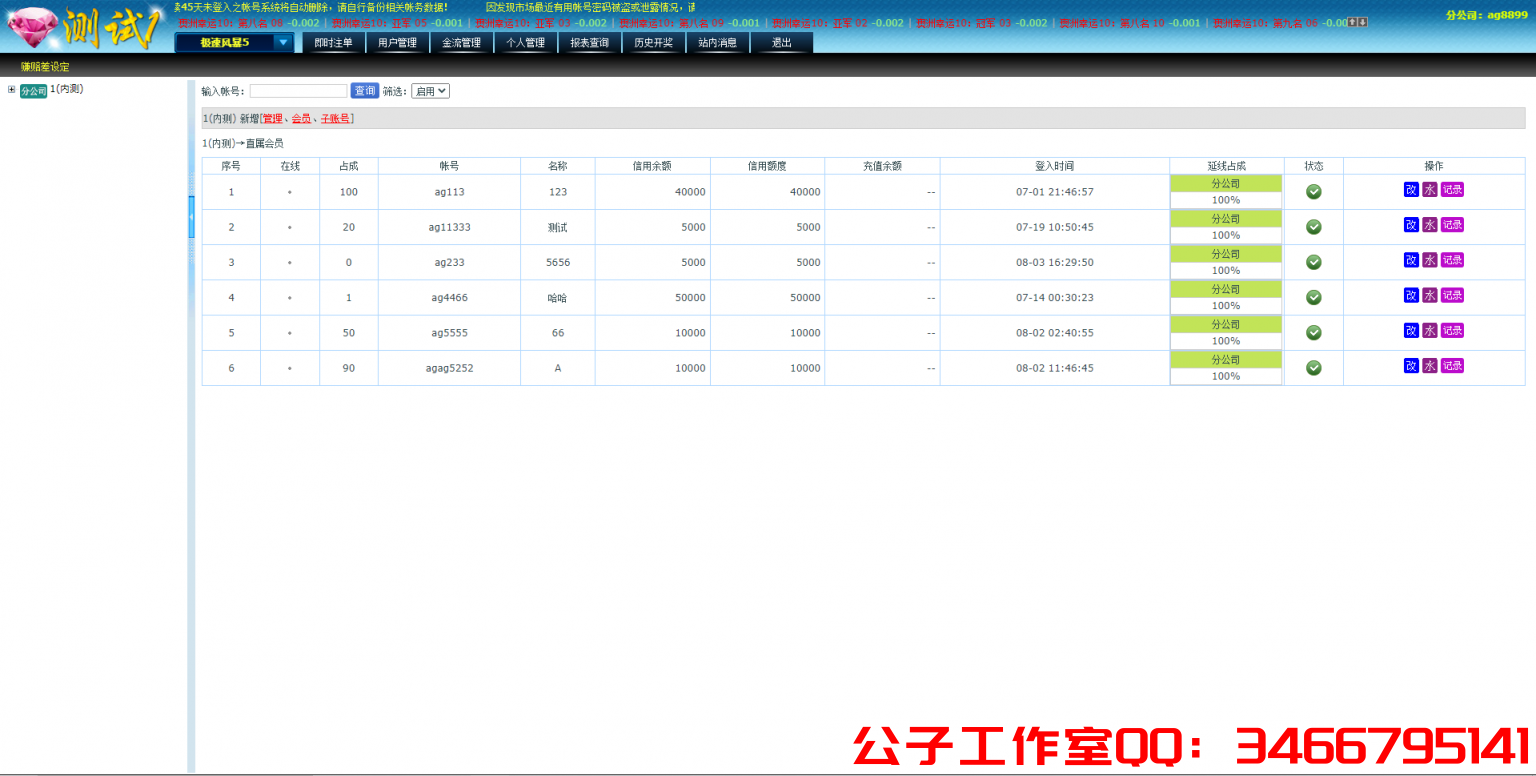Screen dimensions: 1536x776
Task: Open 记录 records for agag5252
Action: point(1452,366)
